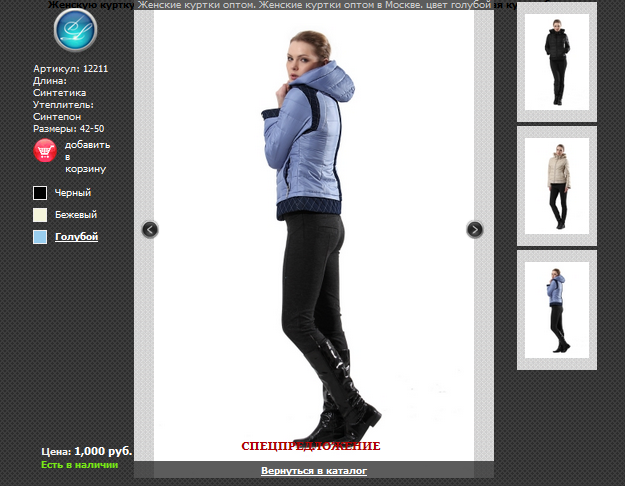This screenshot has width=625, height=486.
Task: Click the red shopping cart icon
Action: [45, 151]
